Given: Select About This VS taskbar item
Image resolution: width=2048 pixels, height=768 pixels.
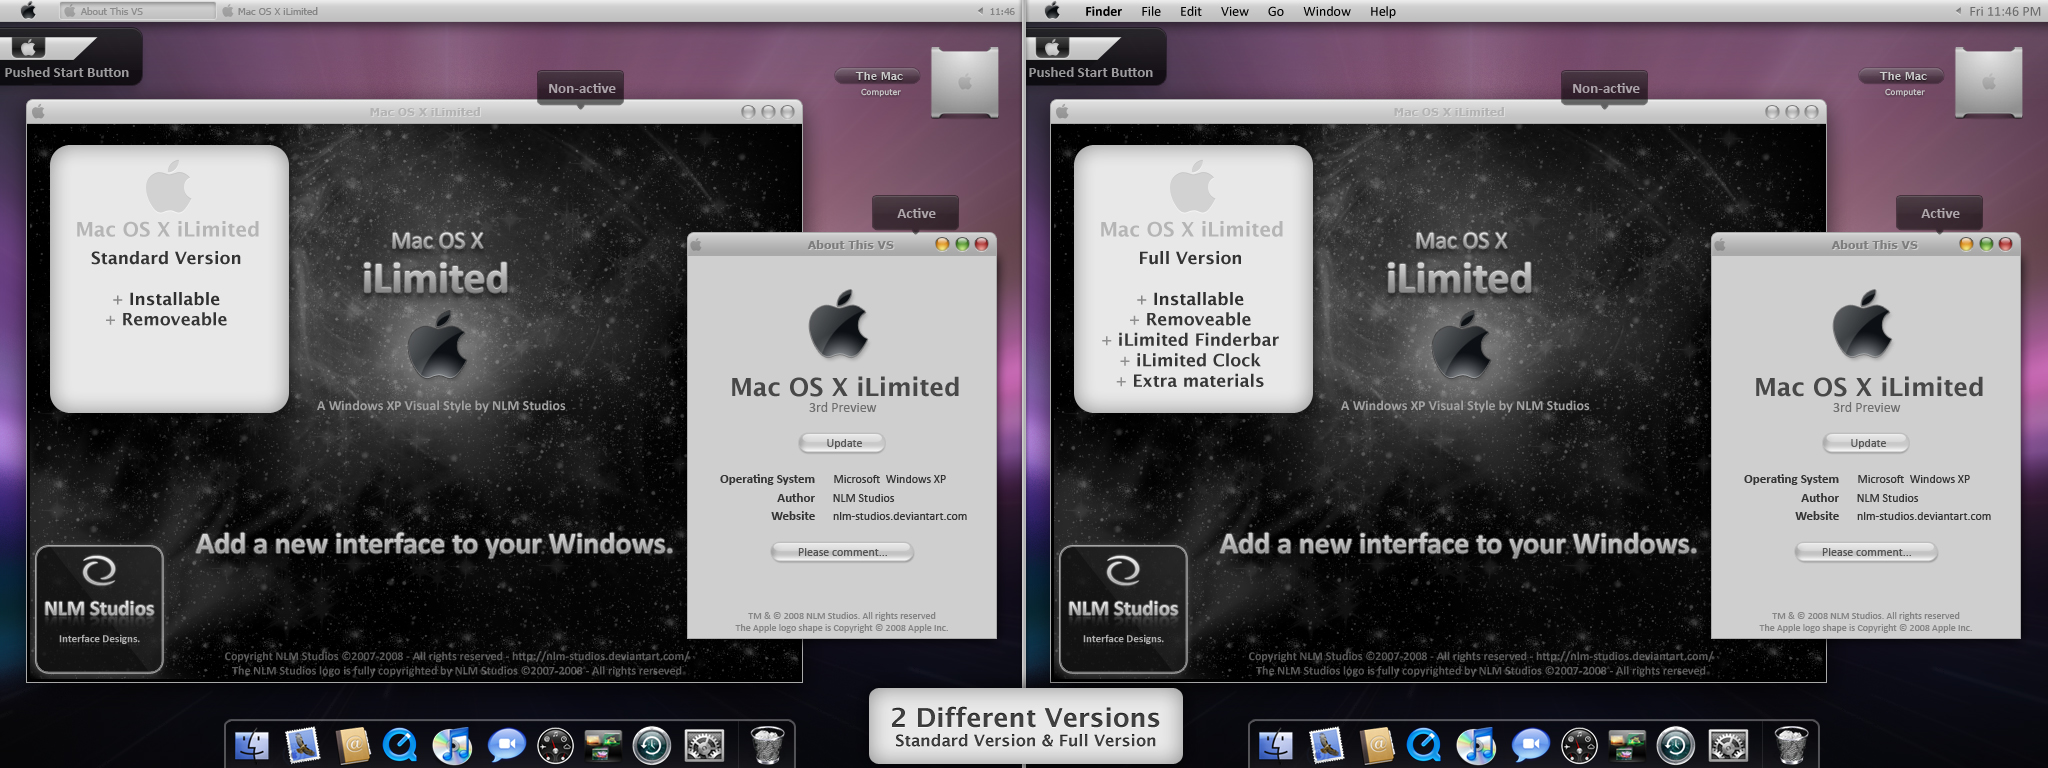Looking at the screenshot, I should [x=137, y=11].
